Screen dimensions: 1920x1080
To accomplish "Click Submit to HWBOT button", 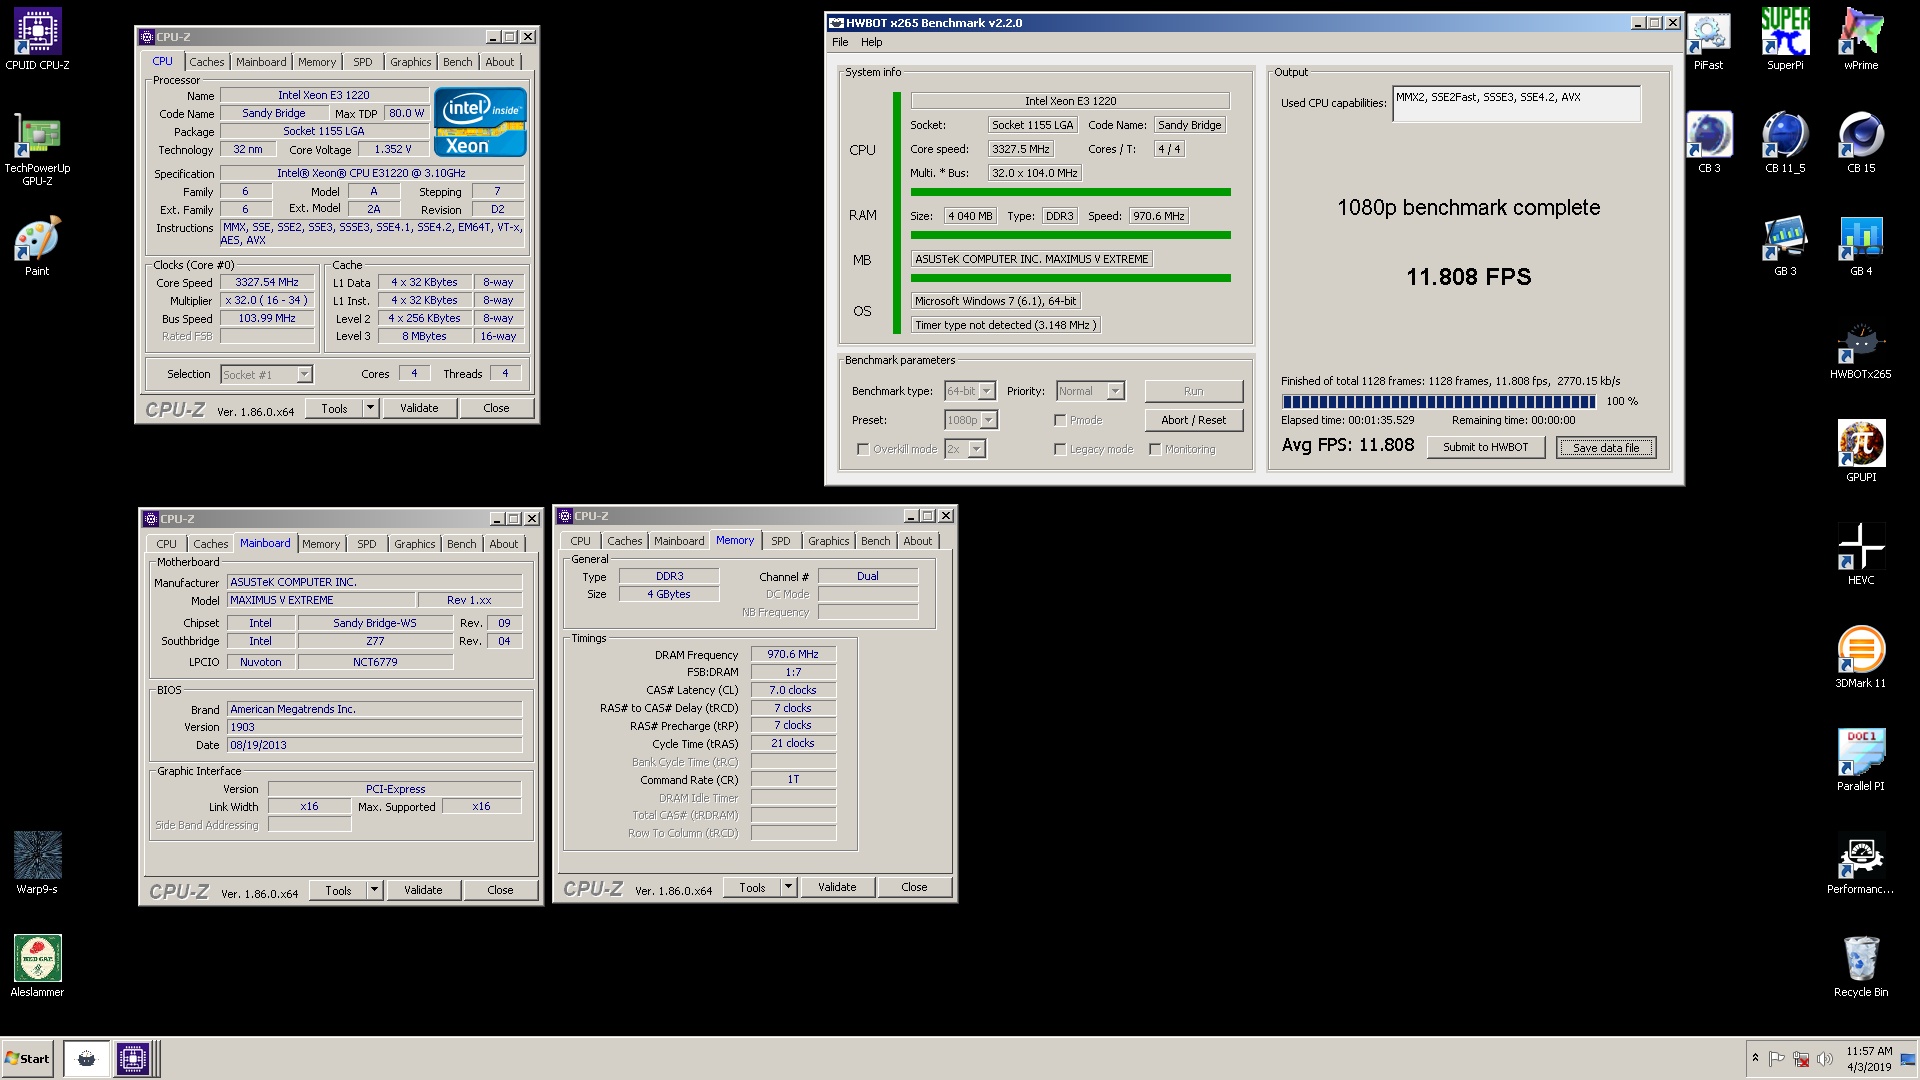I will (x=1485, y=447).
